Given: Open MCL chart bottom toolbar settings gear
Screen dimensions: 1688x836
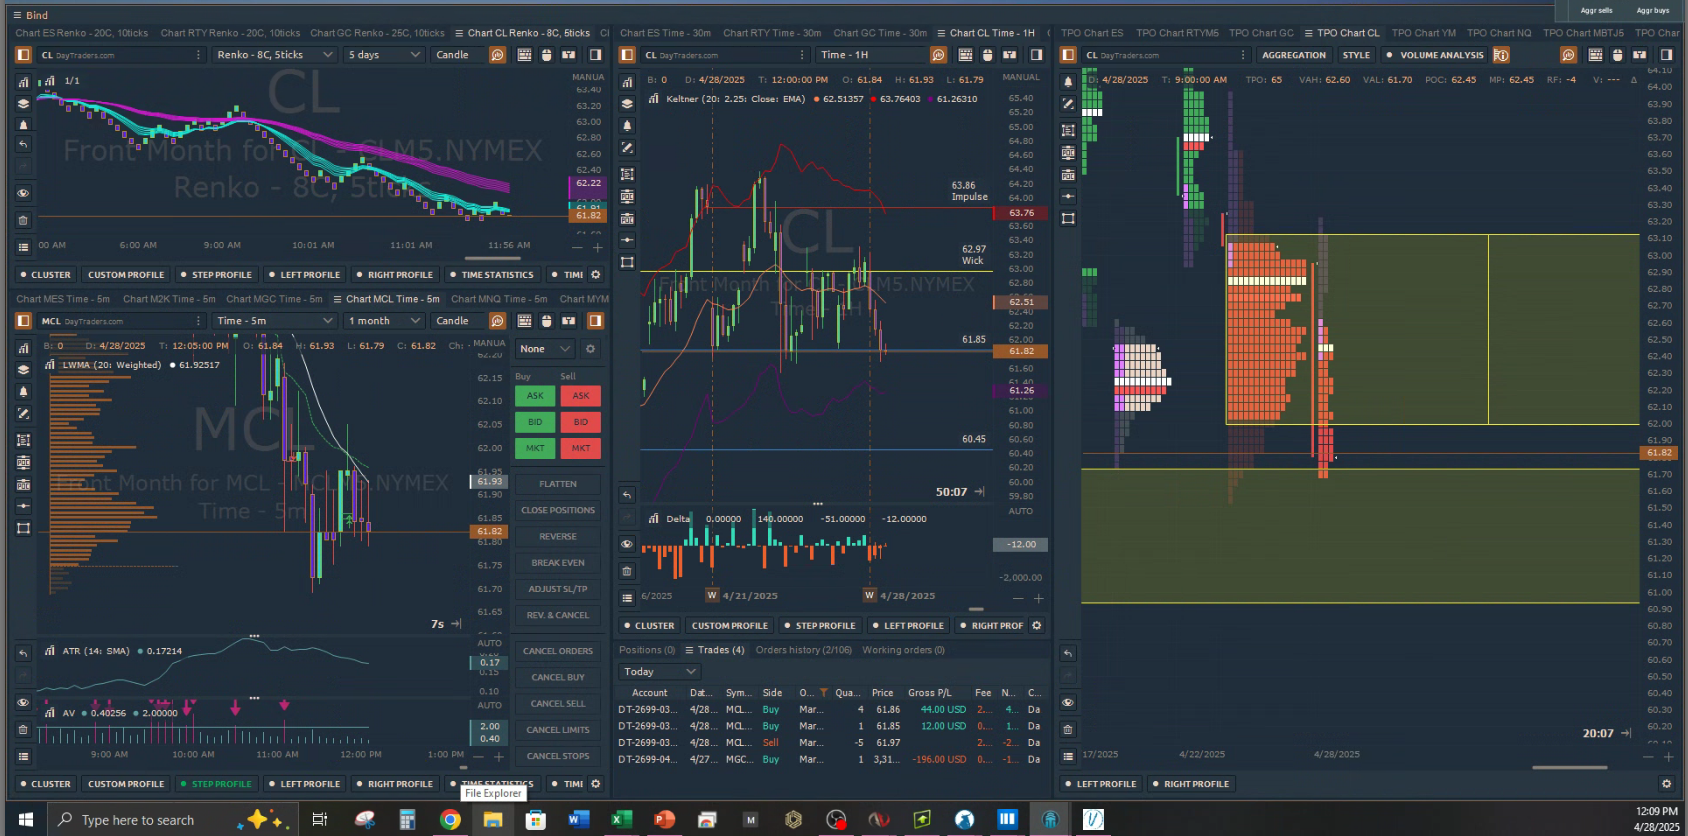Looking at the screenshot, I should [x=596, y=784].
